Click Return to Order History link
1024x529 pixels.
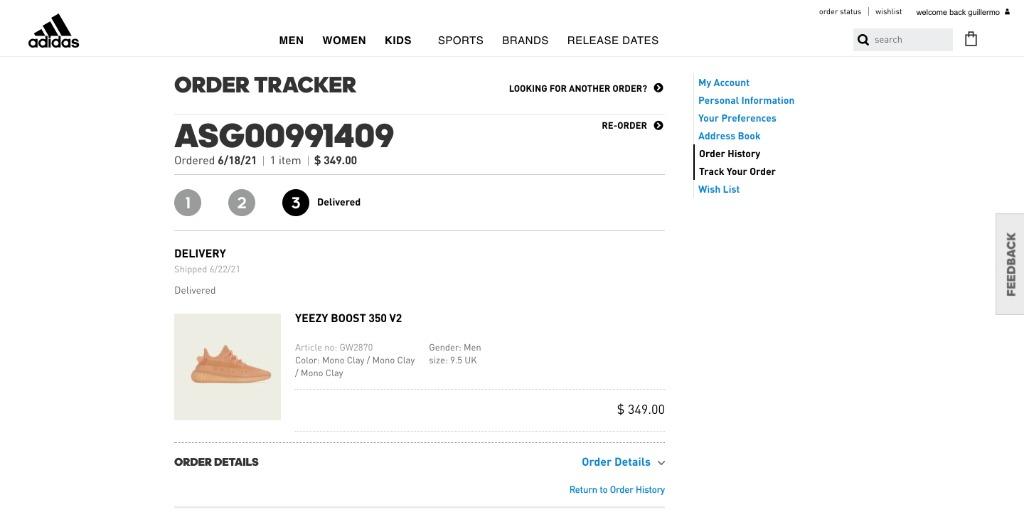click(x=617, y=490)
